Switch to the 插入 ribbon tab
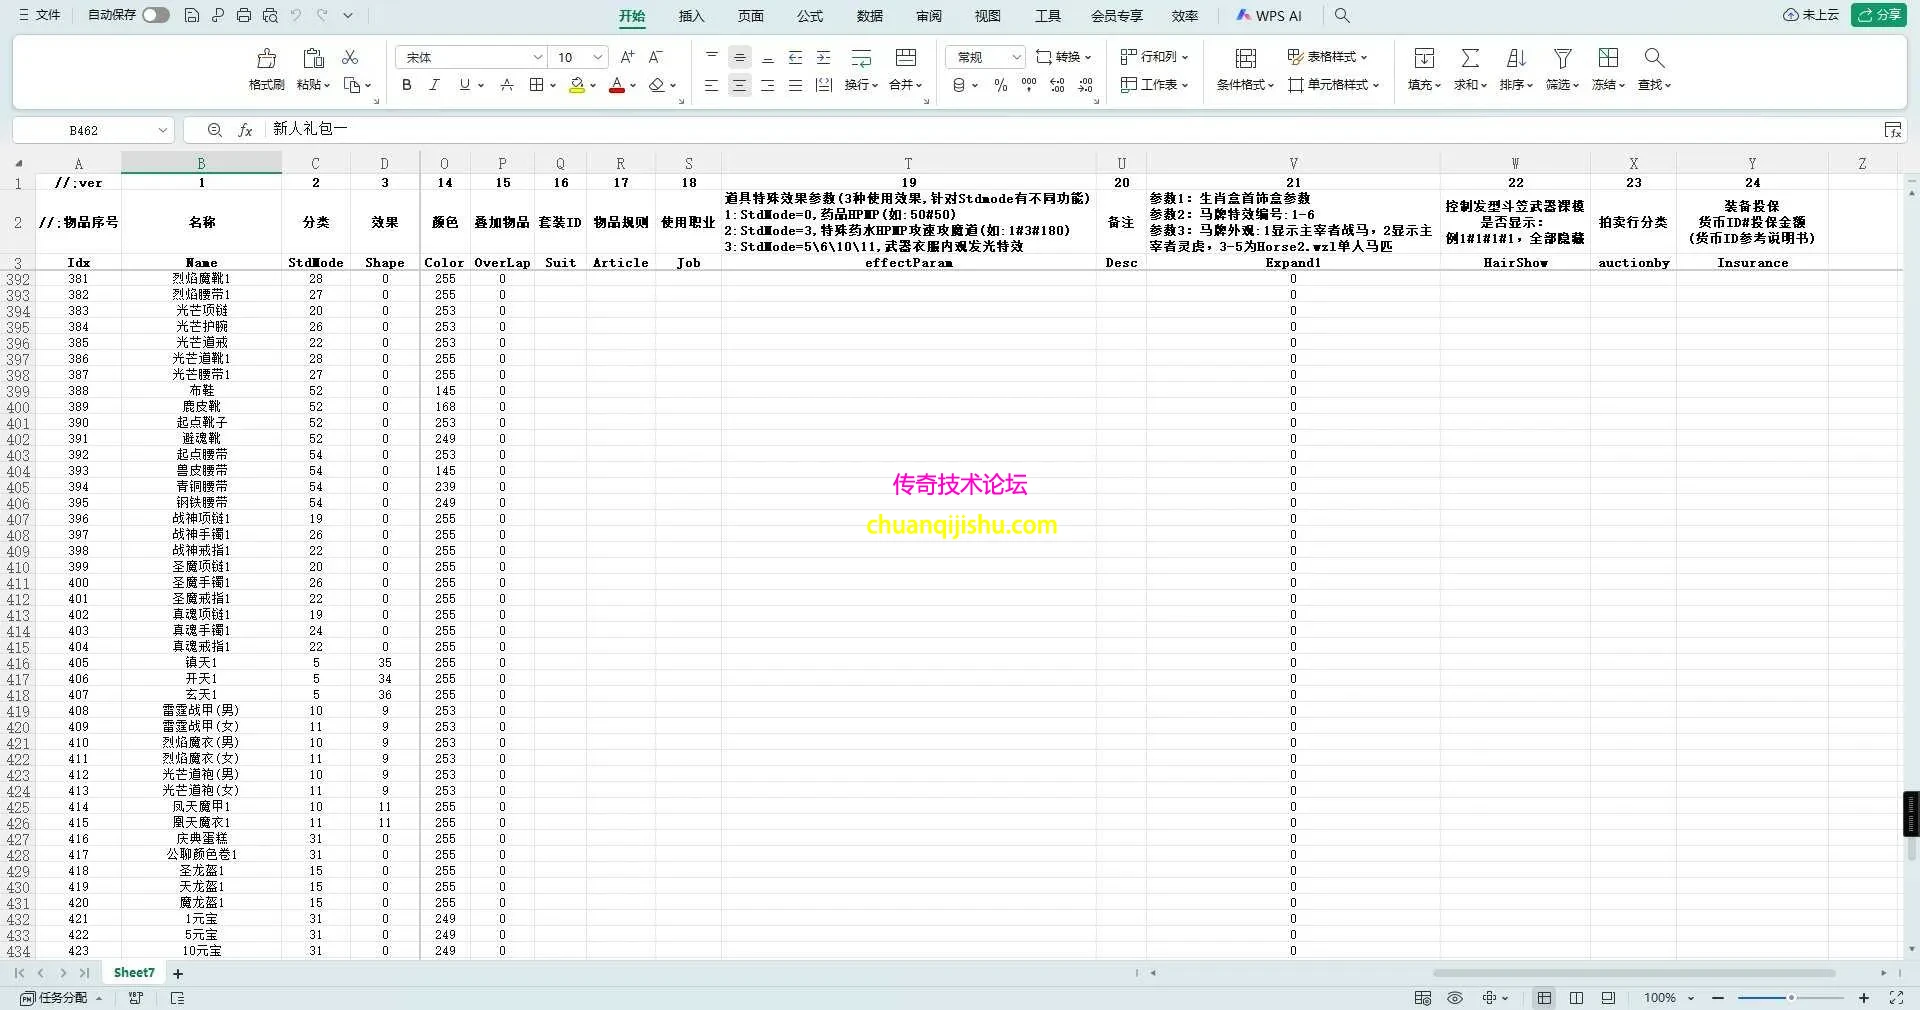 click(690, 17)
